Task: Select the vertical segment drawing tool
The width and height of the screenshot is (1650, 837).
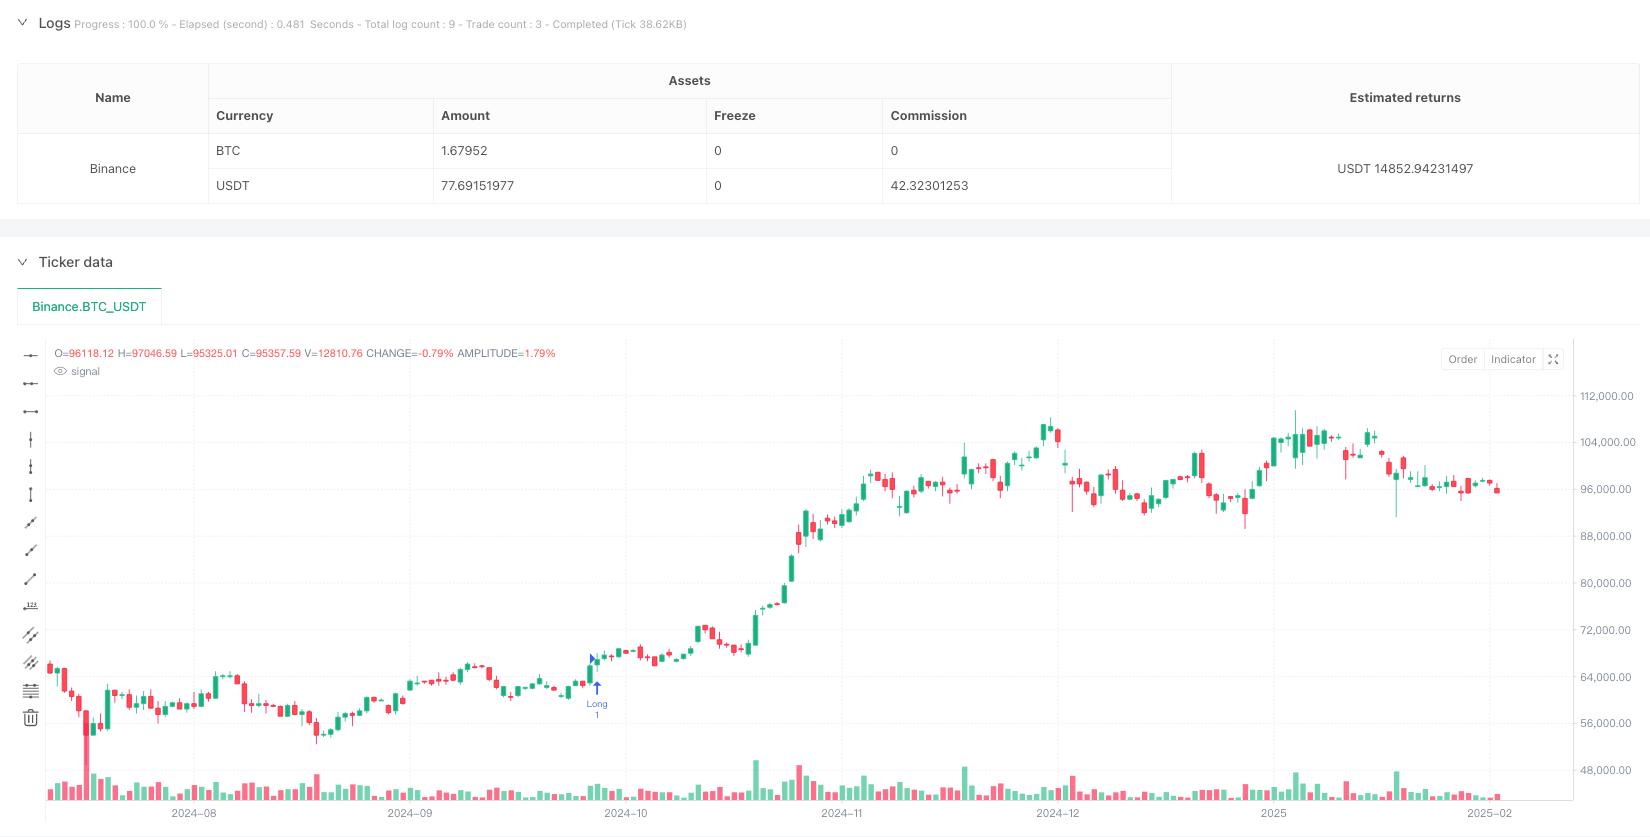Action: [x=31, y=494]
